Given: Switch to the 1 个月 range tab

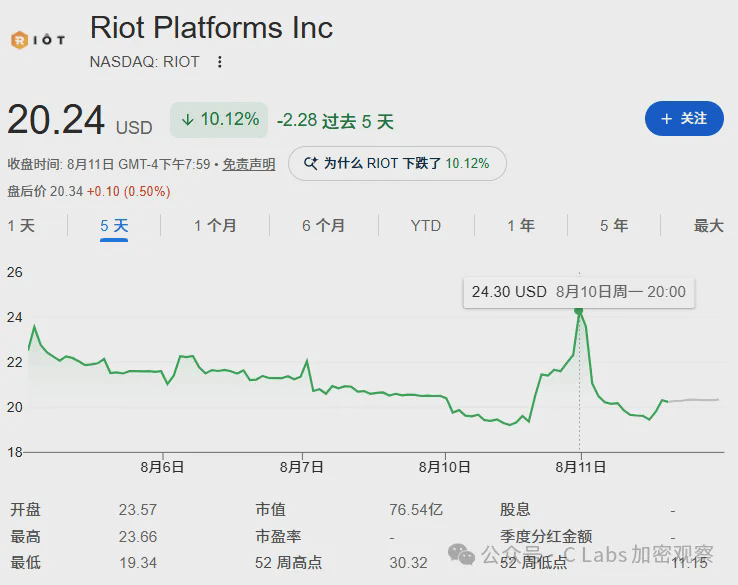Looking at the screenshot, I should (x=215, y=226).
